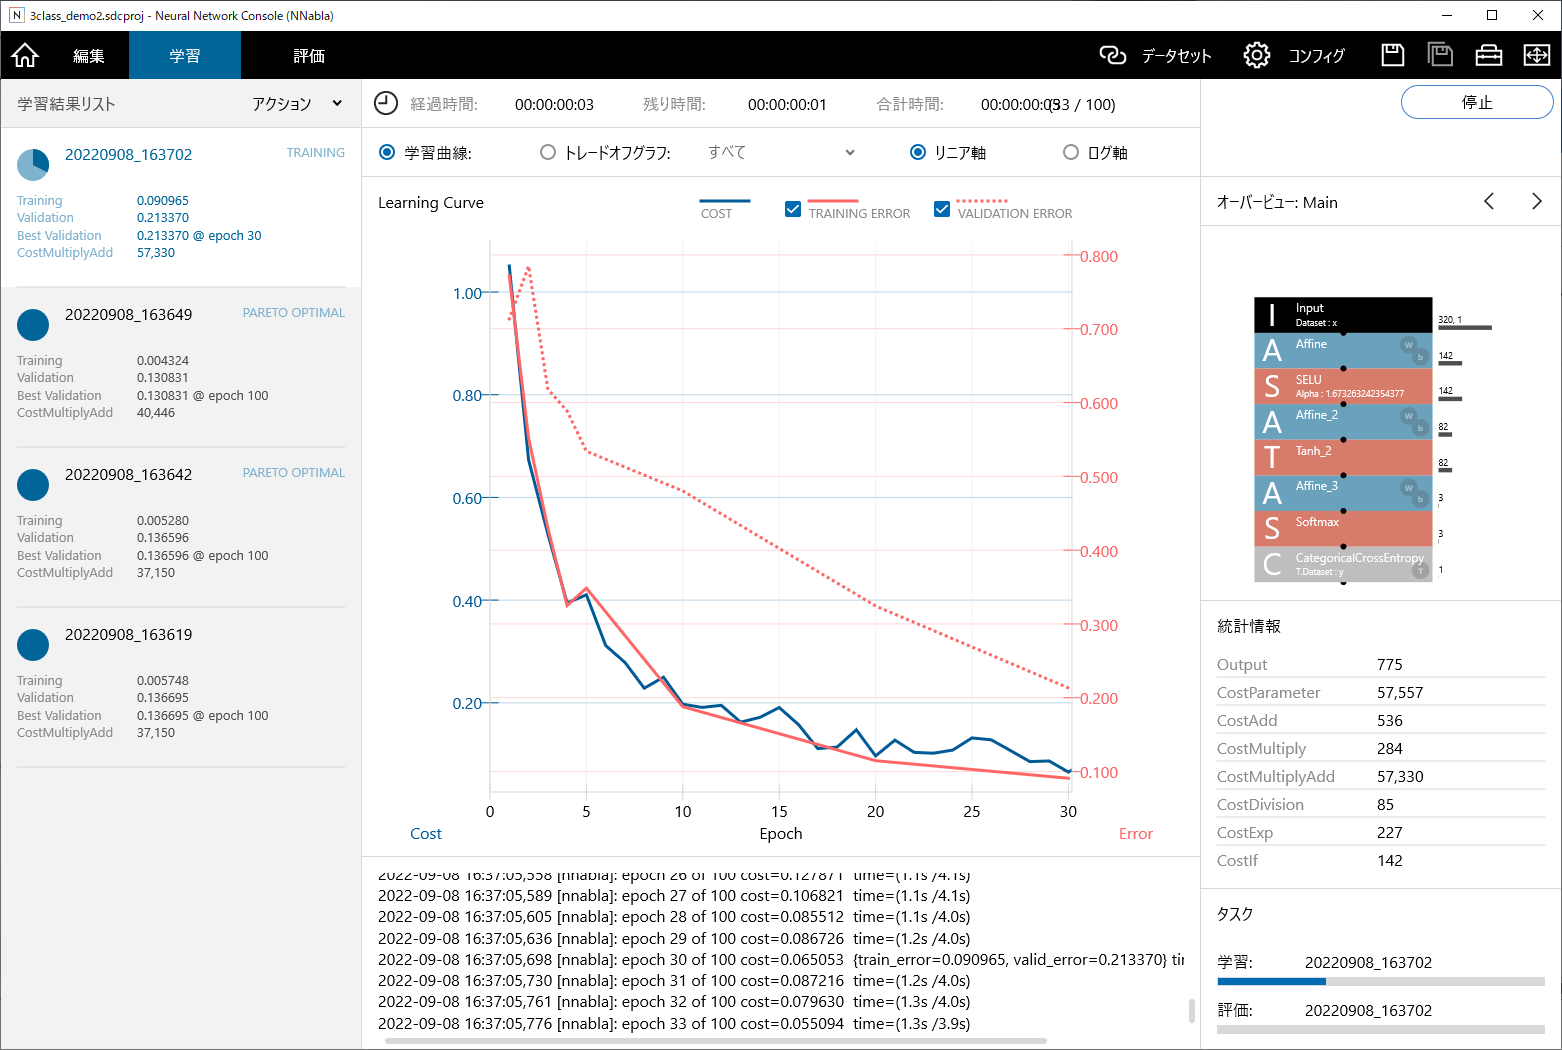The width and height of the screenshot is (1562, 1050).
Task: Open the コンフィグ (Config) settings
Action: (1294, 55)
